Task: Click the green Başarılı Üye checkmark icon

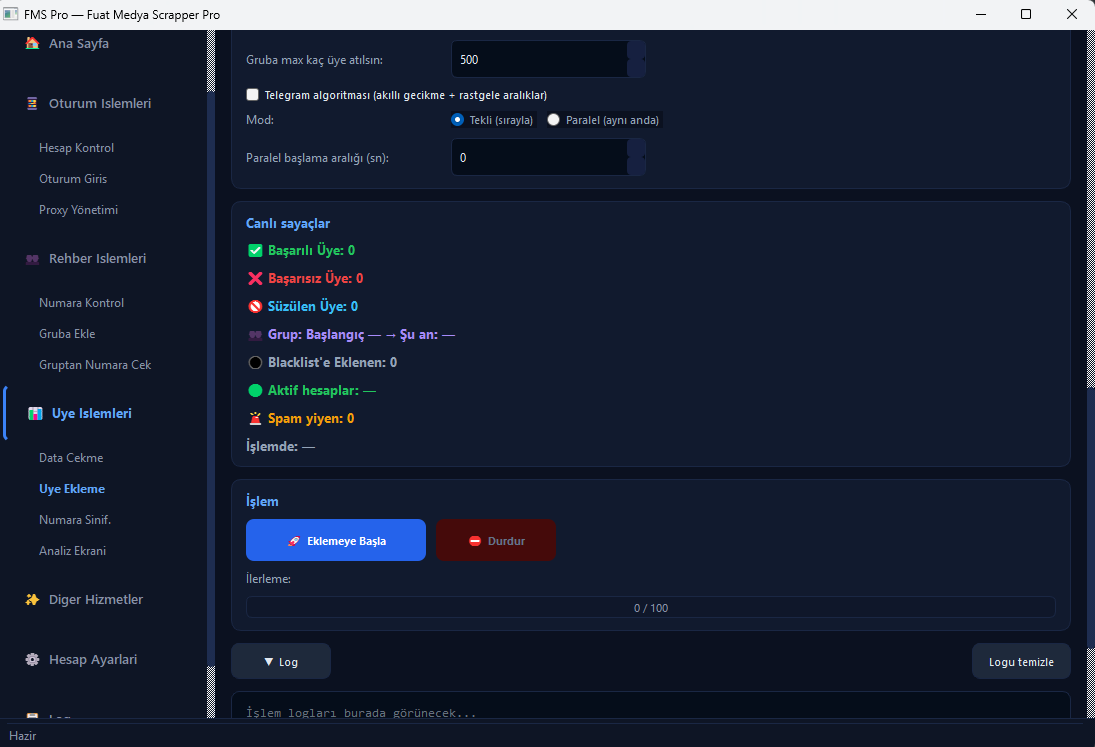Action: (x=254, y=250)
